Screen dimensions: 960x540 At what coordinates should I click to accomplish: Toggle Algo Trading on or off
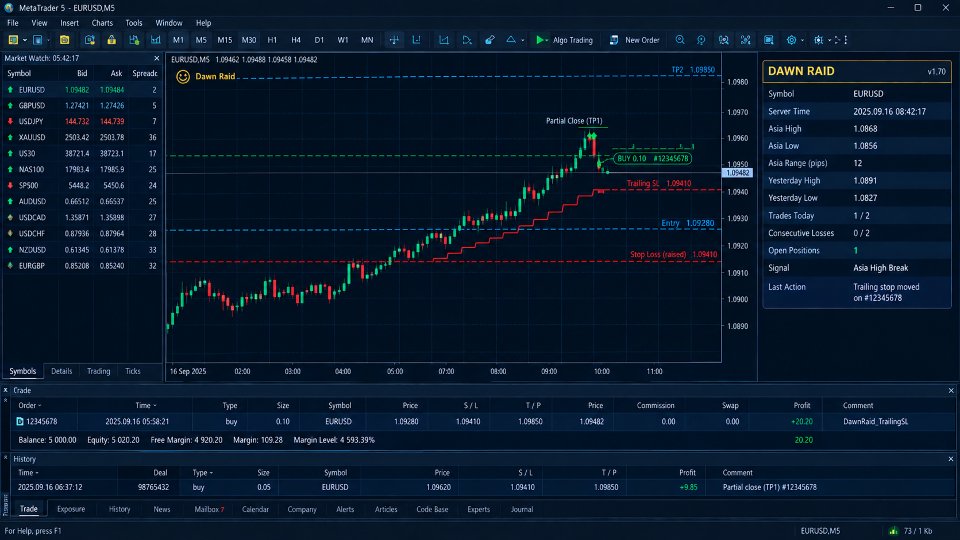point(564,40)
